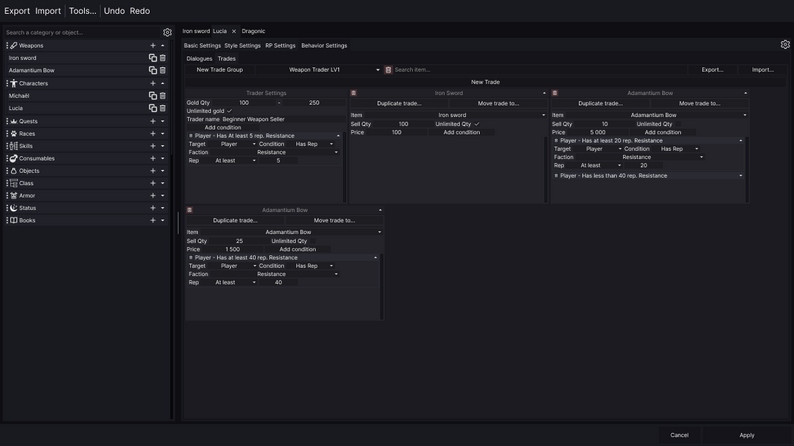Image resolution: width=794 pixels, height=446 pixels.
Task: Delete Lucia from the Characters list
Action: [163, 108]
